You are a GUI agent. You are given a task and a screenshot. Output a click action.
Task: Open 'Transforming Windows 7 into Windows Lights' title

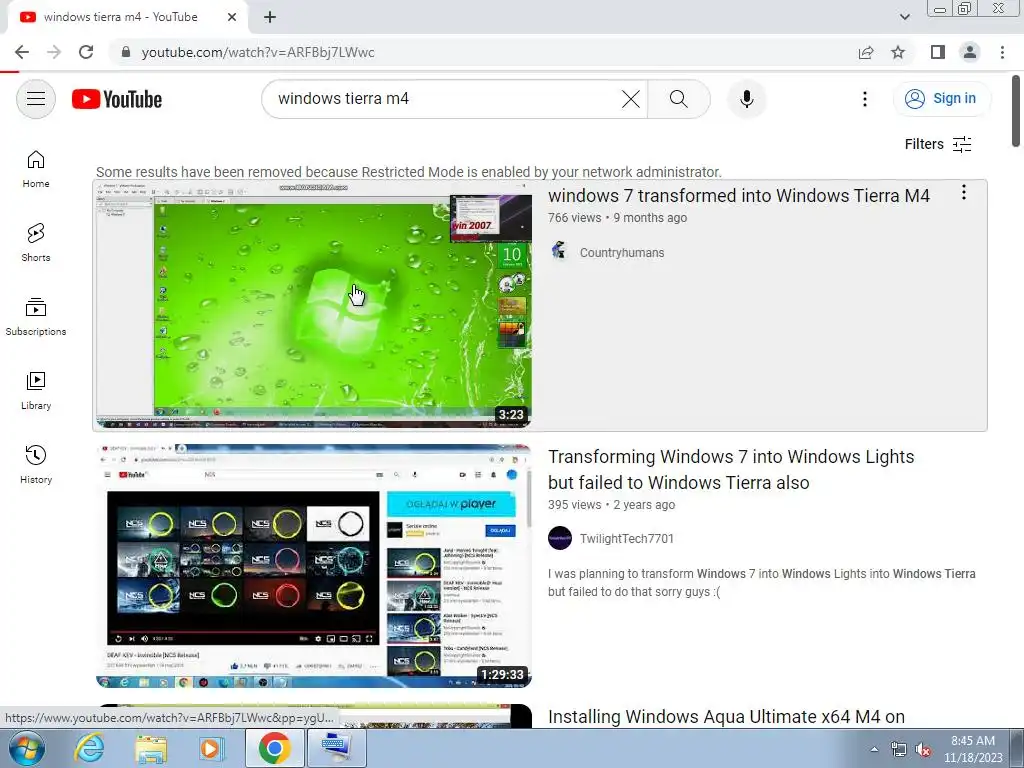coord(731,470)
